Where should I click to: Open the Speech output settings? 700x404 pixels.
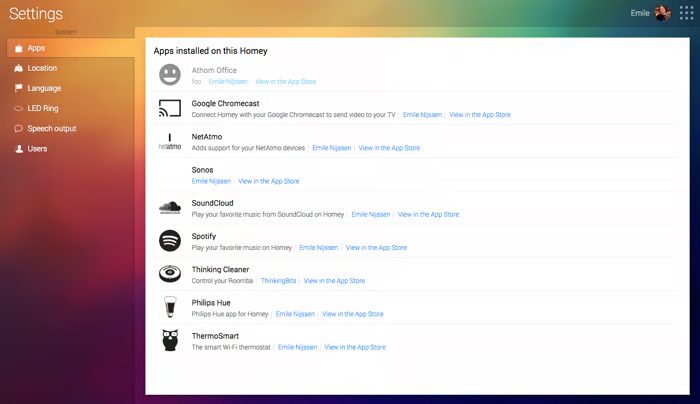[71, 129]
